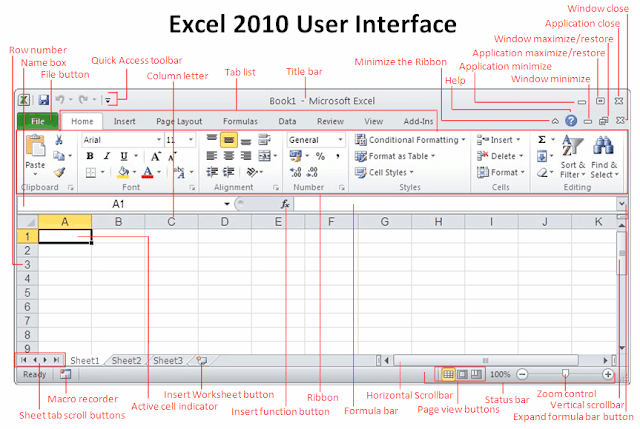
Task: Click the Decrease Indent icon
Action: point(212,172)
